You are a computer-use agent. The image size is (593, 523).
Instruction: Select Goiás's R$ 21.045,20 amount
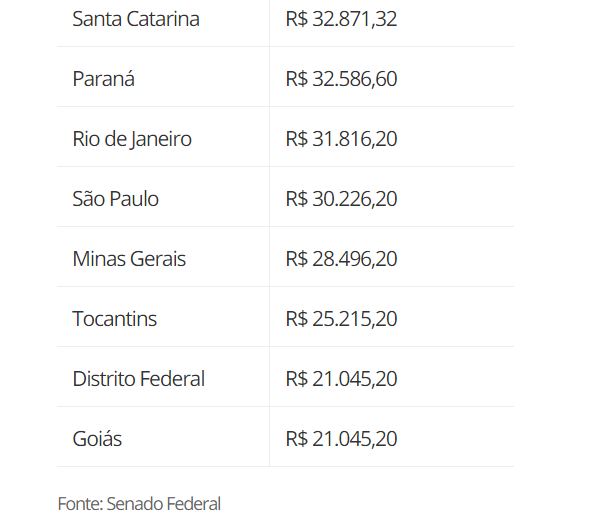pos(341,439)
